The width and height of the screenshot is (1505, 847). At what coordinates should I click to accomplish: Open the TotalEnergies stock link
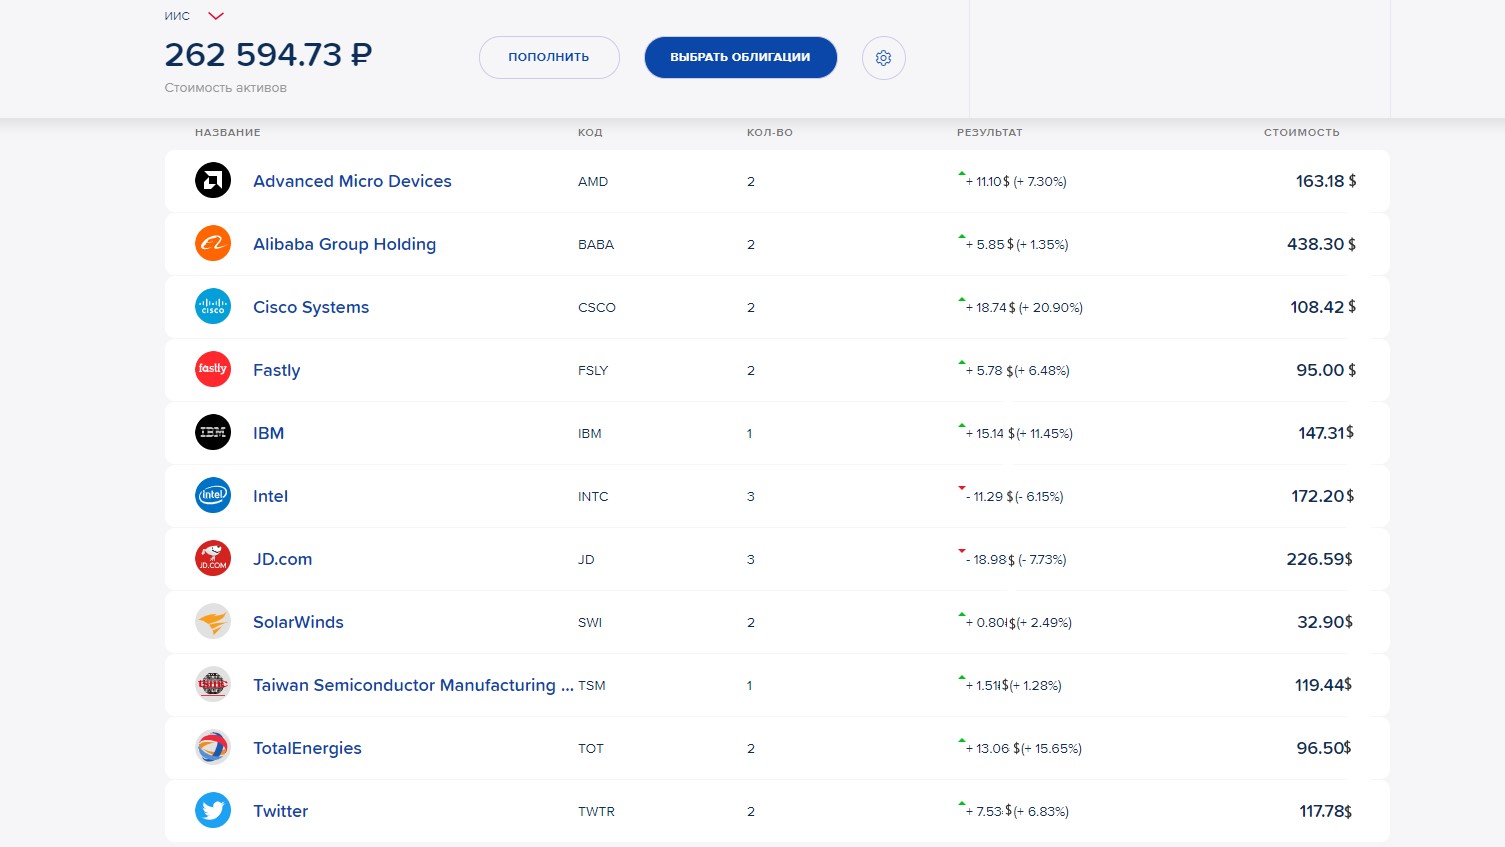[307, 748]
